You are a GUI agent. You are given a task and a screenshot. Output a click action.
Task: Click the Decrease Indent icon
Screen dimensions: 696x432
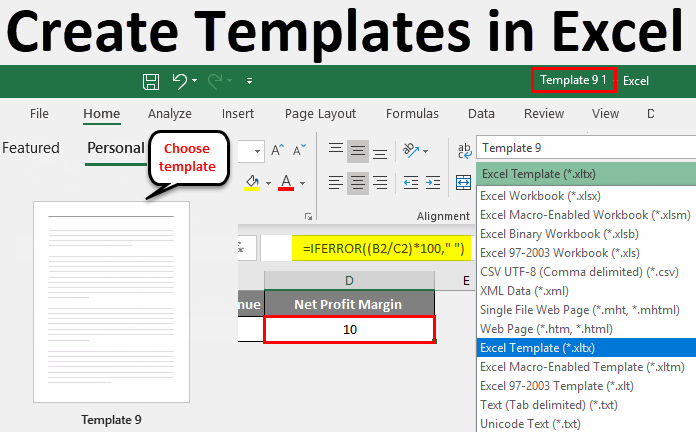[x=411, y=182]
